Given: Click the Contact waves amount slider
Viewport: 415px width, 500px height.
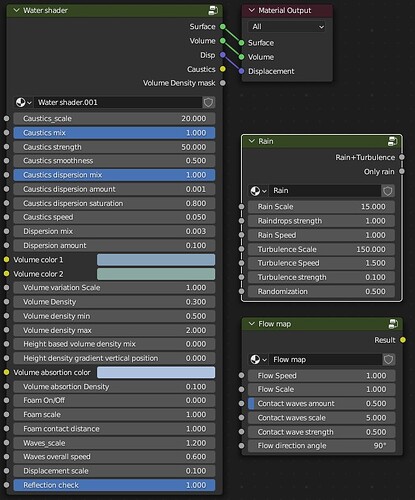Looking at the screenshot, I should pos(322,404).
